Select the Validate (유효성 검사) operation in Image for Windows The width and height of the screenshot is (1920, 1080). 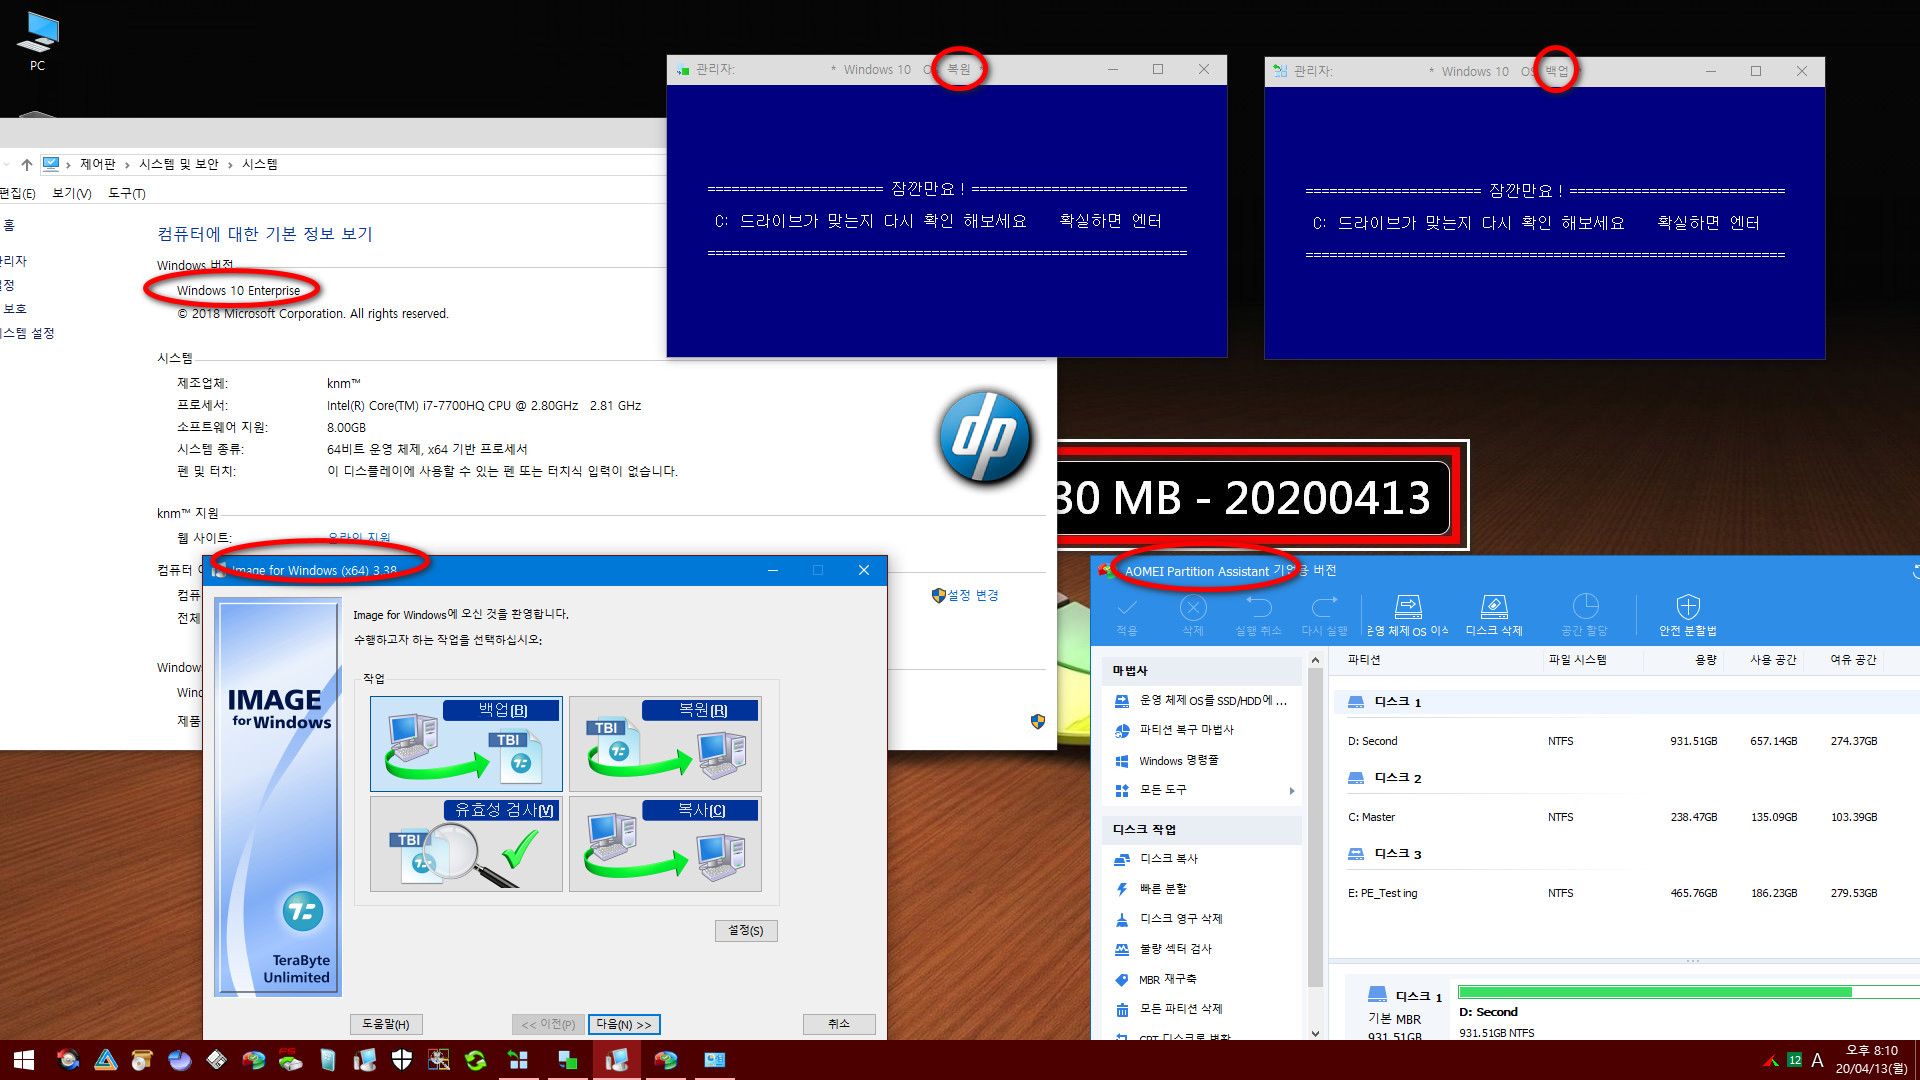click(x=466, y=843)
